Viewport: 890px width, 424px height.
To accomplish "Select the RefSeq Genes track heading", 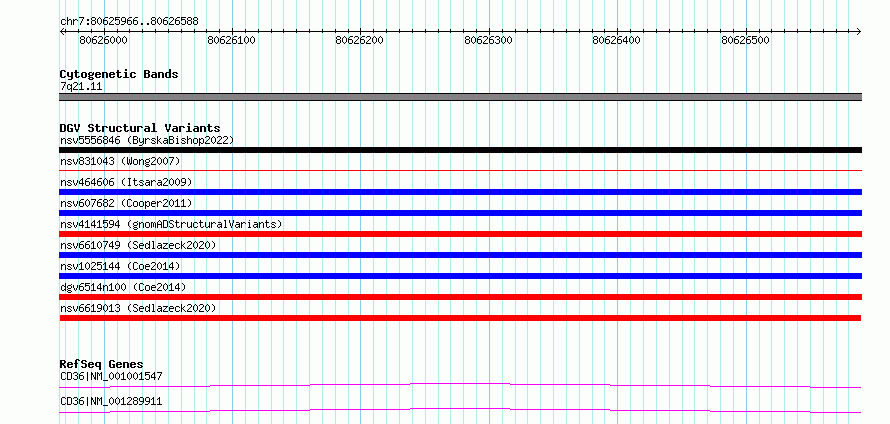I will tap(102, 364).
